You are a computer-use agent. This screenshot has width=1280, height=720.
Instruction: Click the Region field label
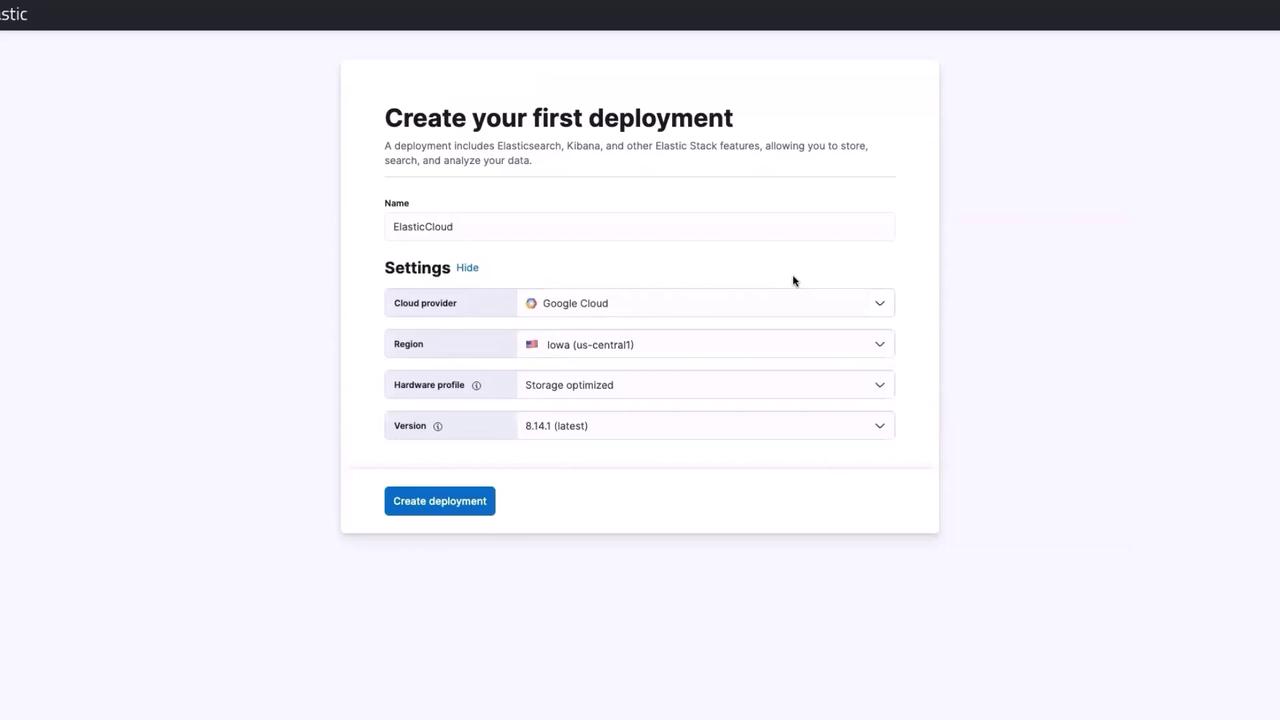(x=408, y=344)
